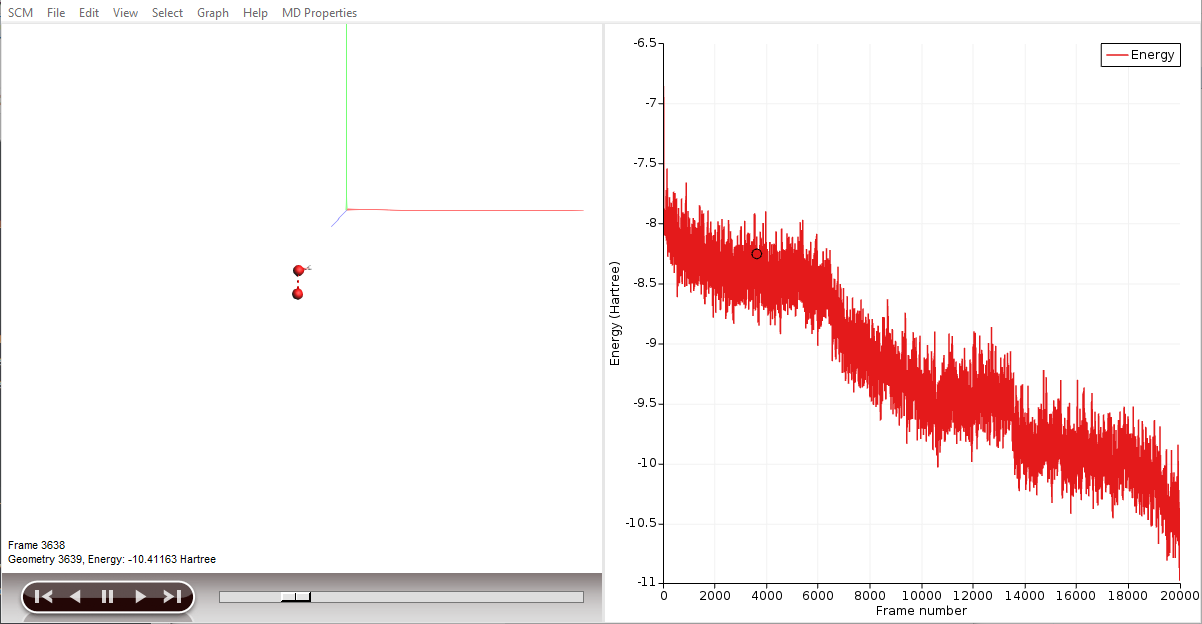Viewport: 1202px width, 624px height.
Task: Click the Energy (Hartree) axis label
Action: [616, 313]
